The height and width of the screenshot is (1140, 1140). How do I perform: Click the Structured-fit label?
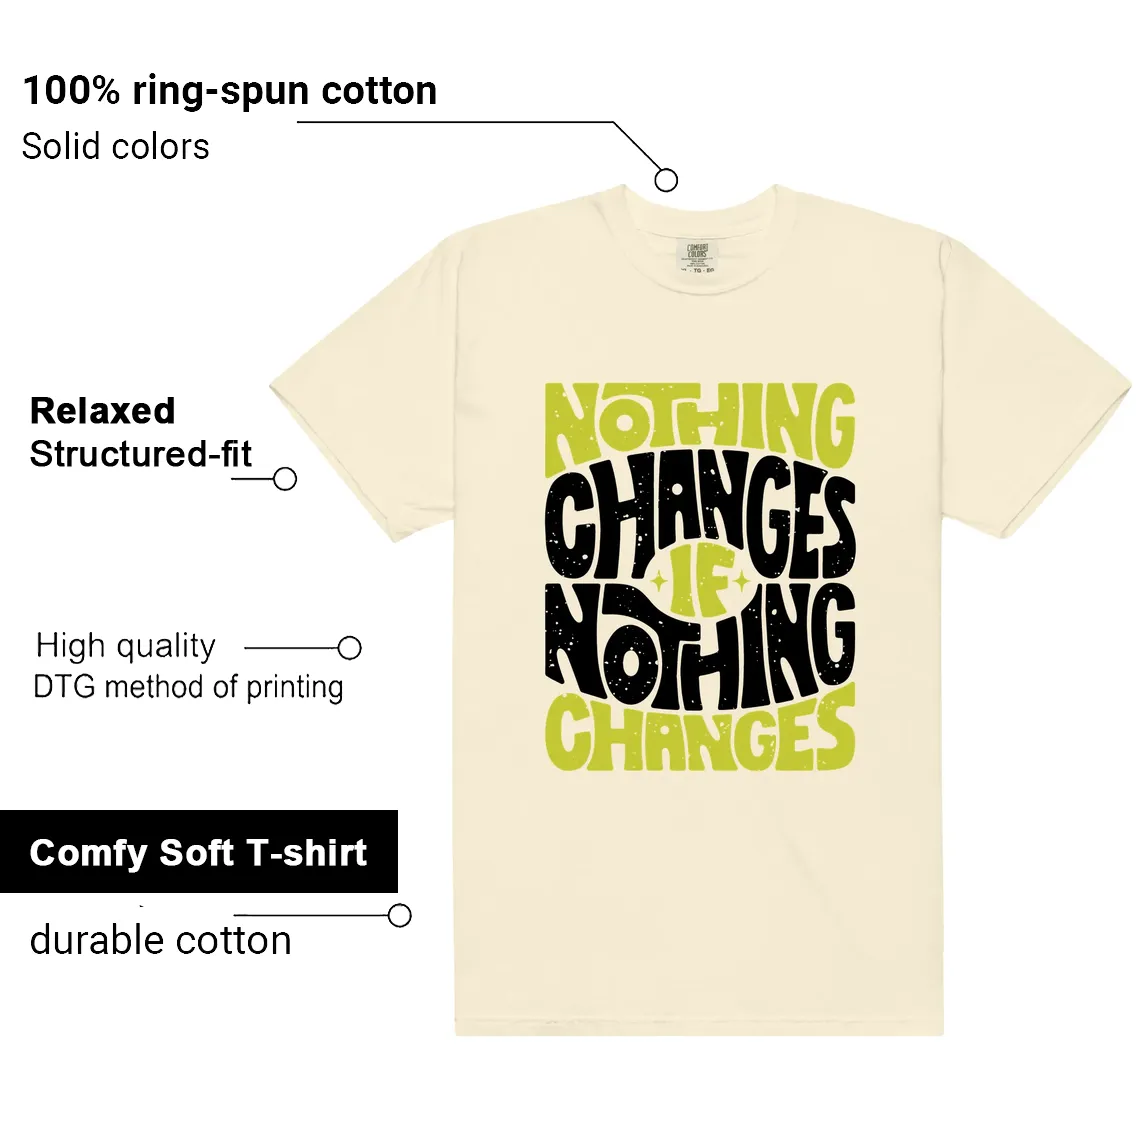coord(140,454)
